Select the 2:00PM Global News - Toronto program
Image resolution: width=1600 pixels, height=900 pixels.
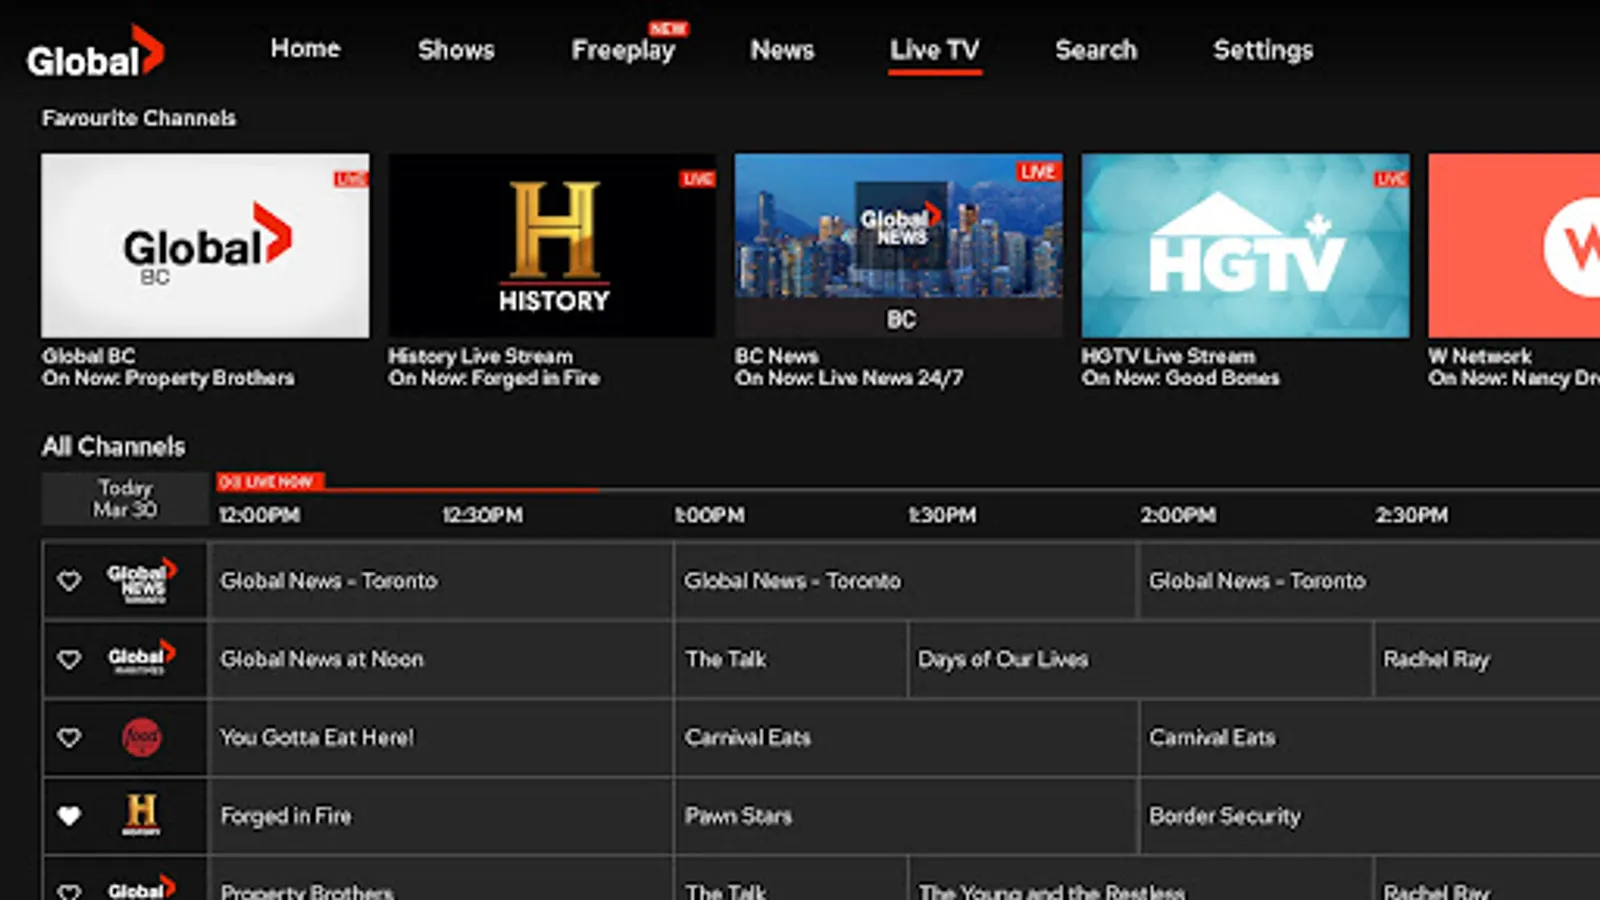coord(1370,581)
